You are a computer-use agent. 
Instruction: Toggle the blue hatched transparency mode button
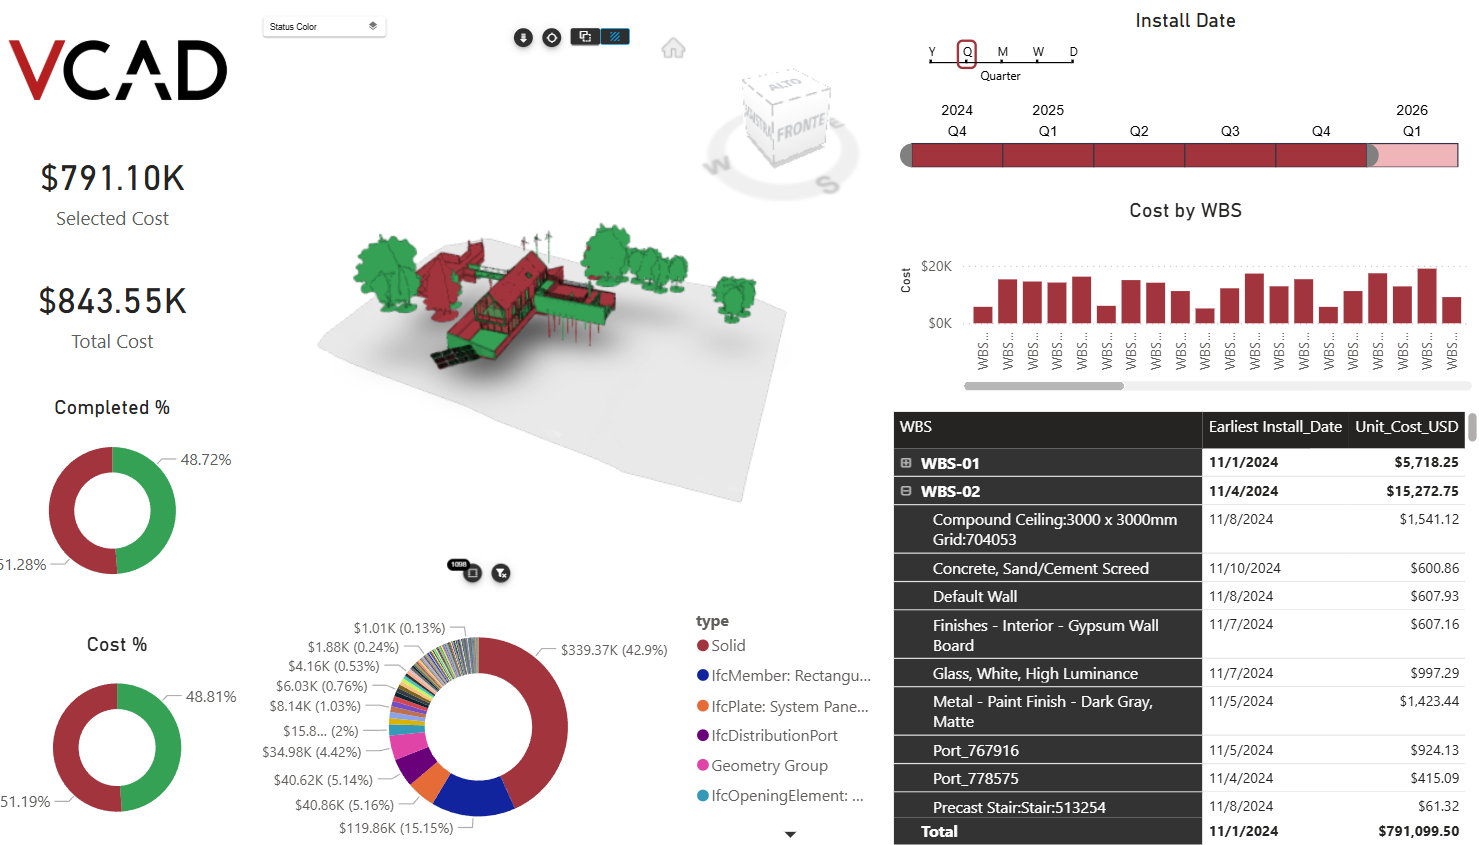615,37
